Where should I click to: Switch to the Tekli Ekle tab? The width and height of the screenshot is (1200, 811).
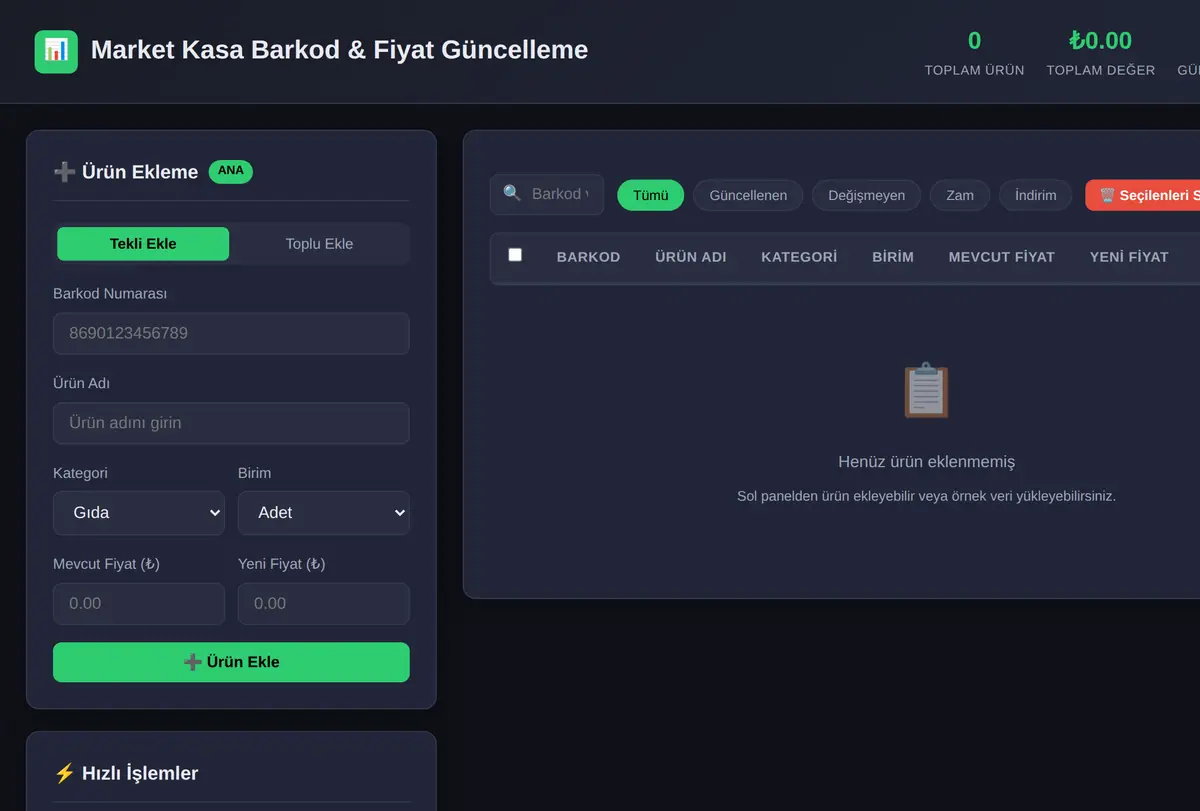[143, 244]
